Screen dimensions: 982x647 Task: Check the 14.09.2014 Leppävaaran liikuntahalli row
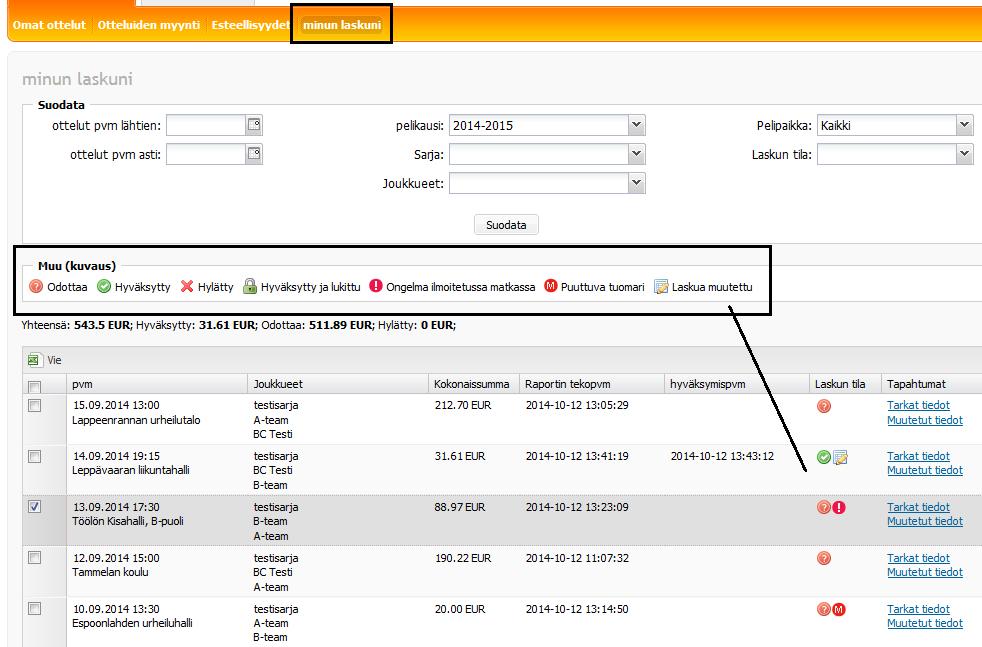tap(35, 456)
